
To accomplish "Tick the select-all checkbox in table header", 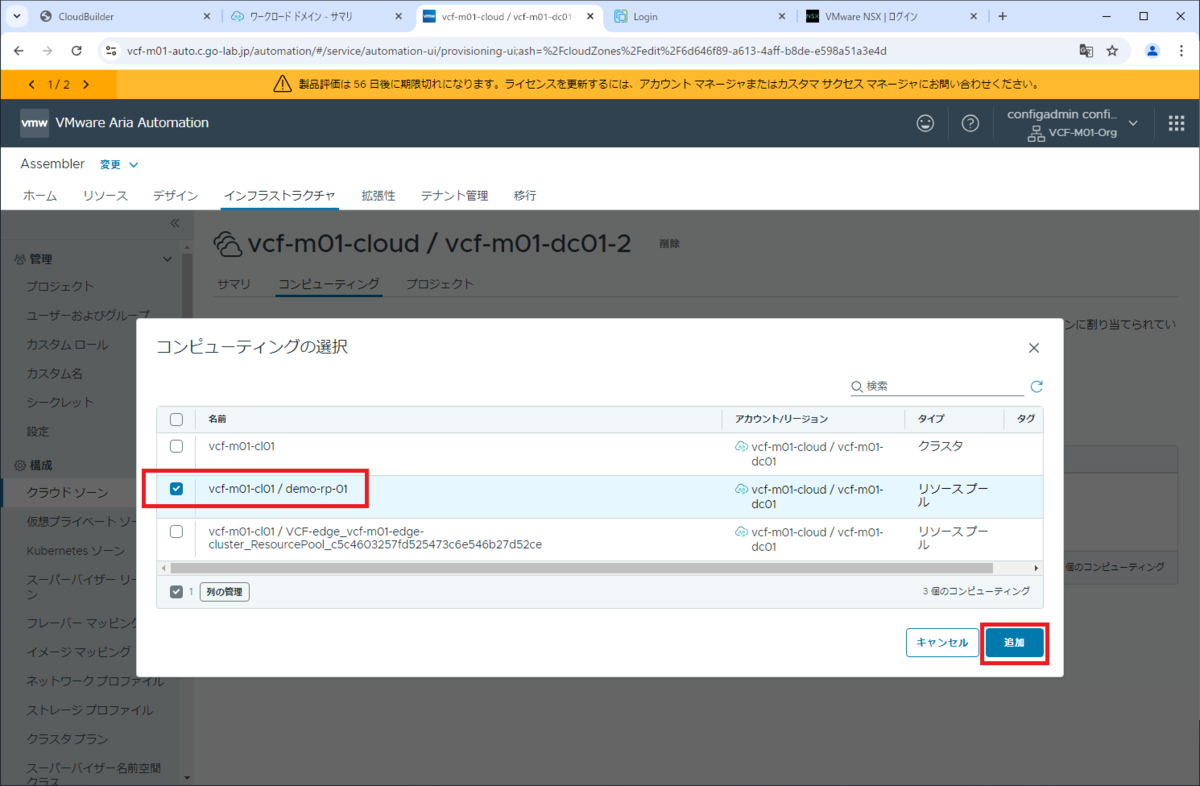I will (x=176, y=419).
